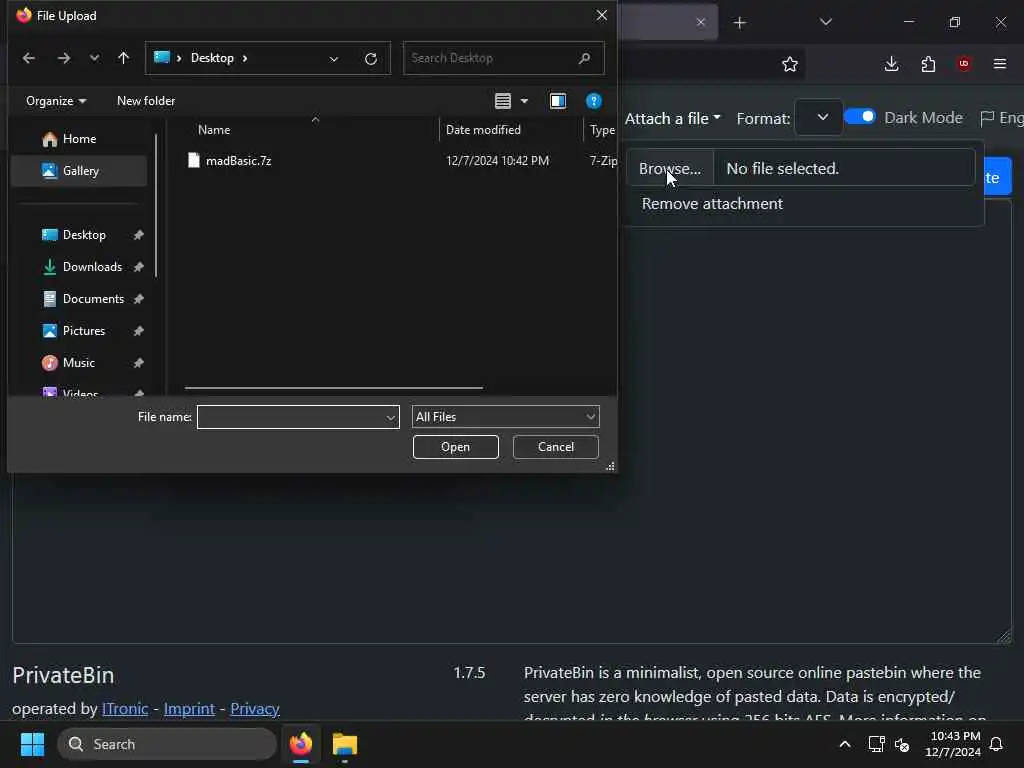Click Remove attachment option

pos(712,204)
